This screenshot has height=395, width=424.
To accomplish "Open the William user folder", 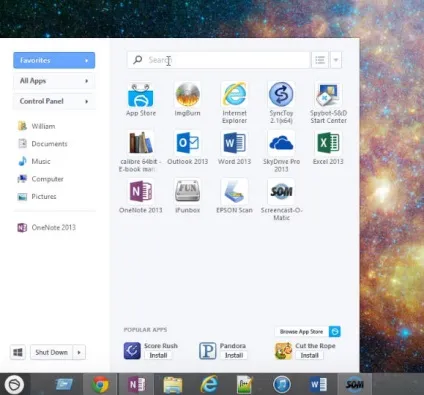I will click(37, 126).
